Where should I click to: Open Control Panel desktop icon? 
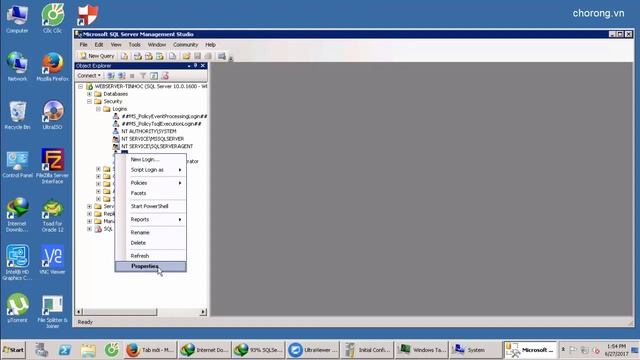pyautogui.click(x=17, y=164)
